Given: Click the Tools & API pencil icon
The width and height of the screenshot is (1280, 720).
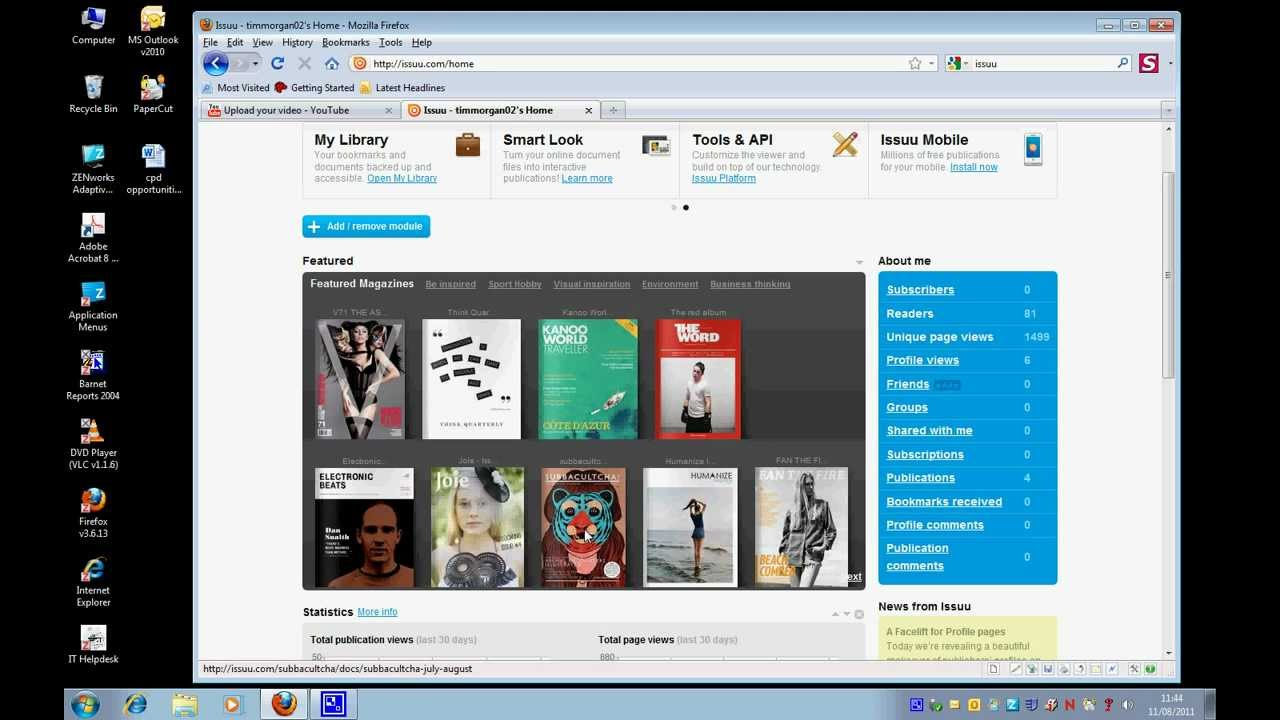Looking at the screenshot, I should click(845, 145).
